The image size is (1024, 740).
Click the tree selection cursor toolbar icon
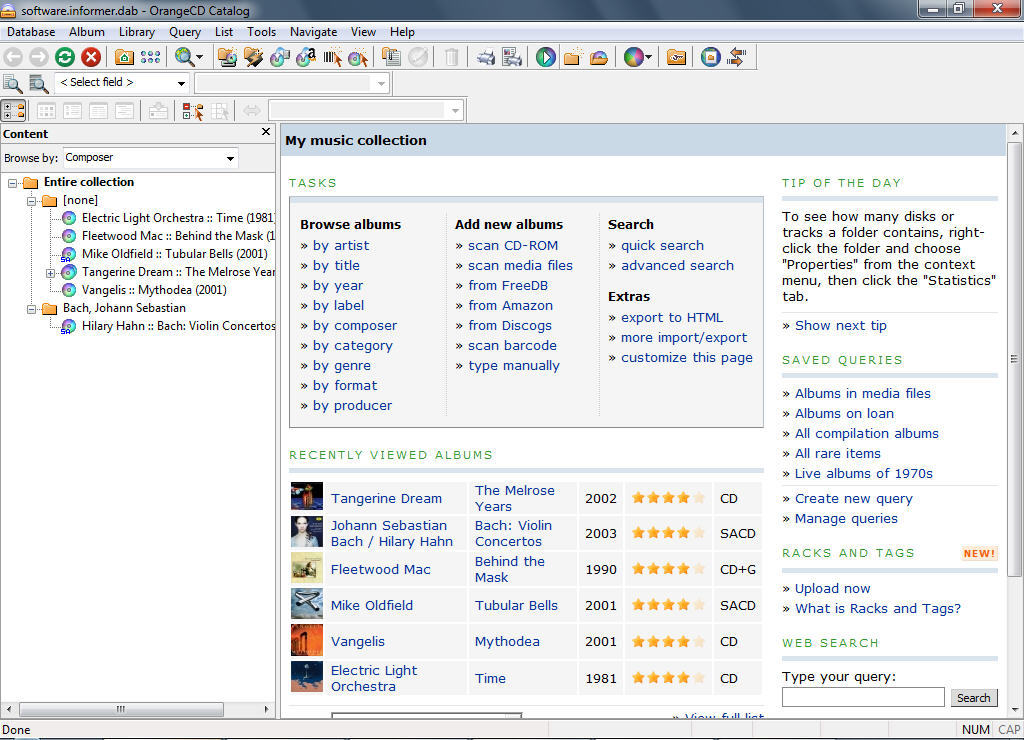click(193, 111)
